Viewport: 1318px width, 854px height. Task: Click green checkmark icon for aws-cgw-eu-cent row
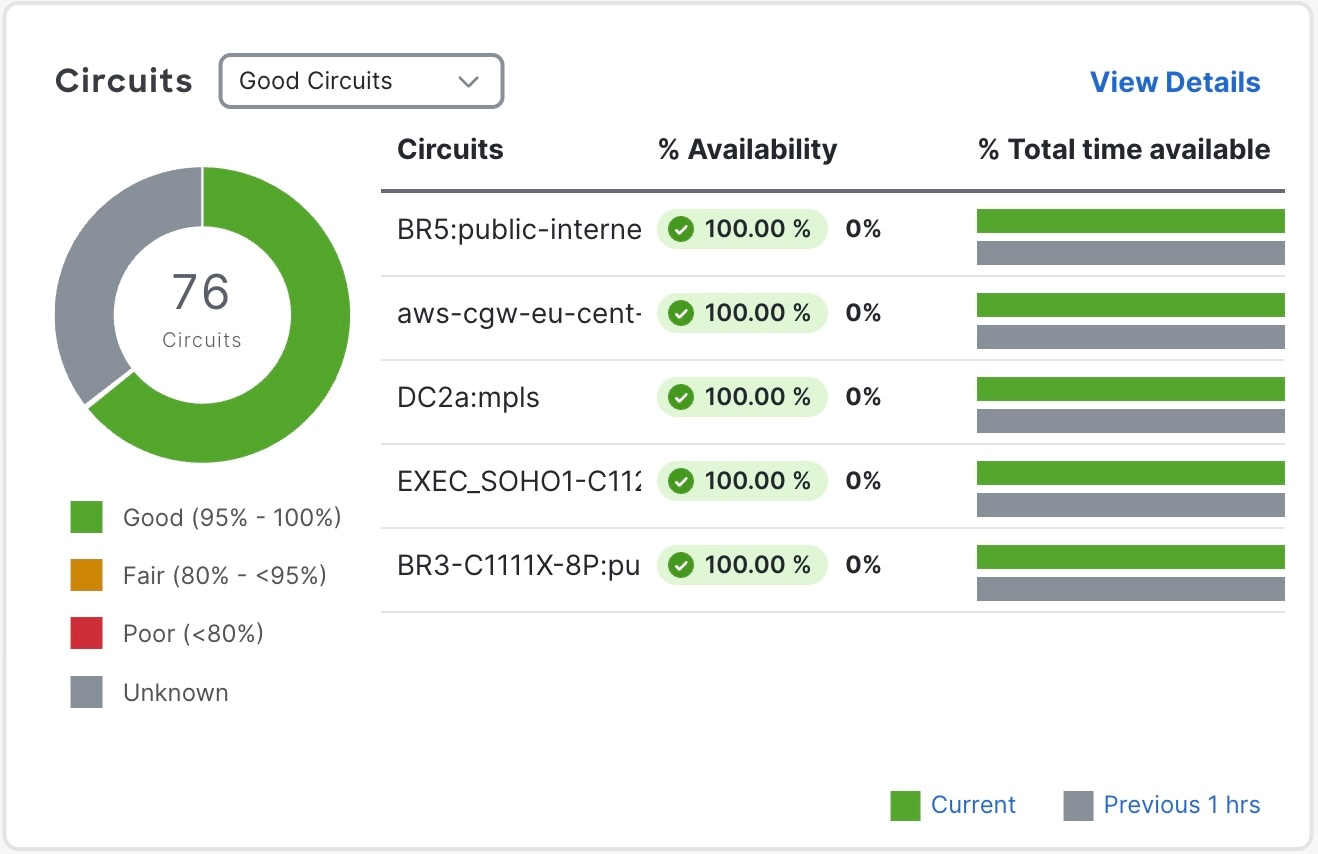pos(681,314)
